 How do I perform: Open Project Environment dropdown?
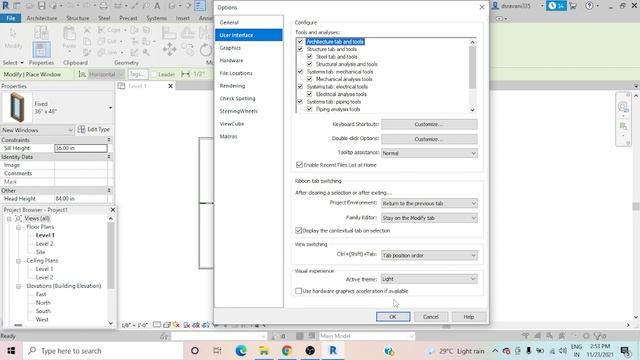click(x=429, y=203)
